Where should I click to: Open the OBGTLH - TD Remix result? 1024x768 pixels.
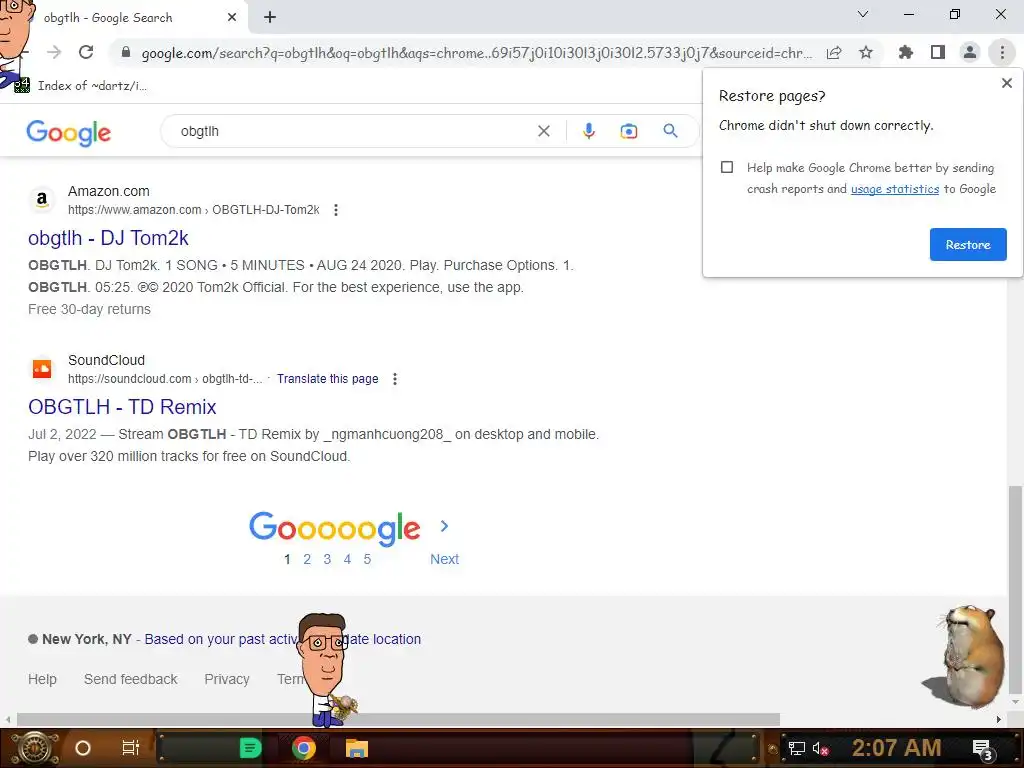tap(122, 407)
